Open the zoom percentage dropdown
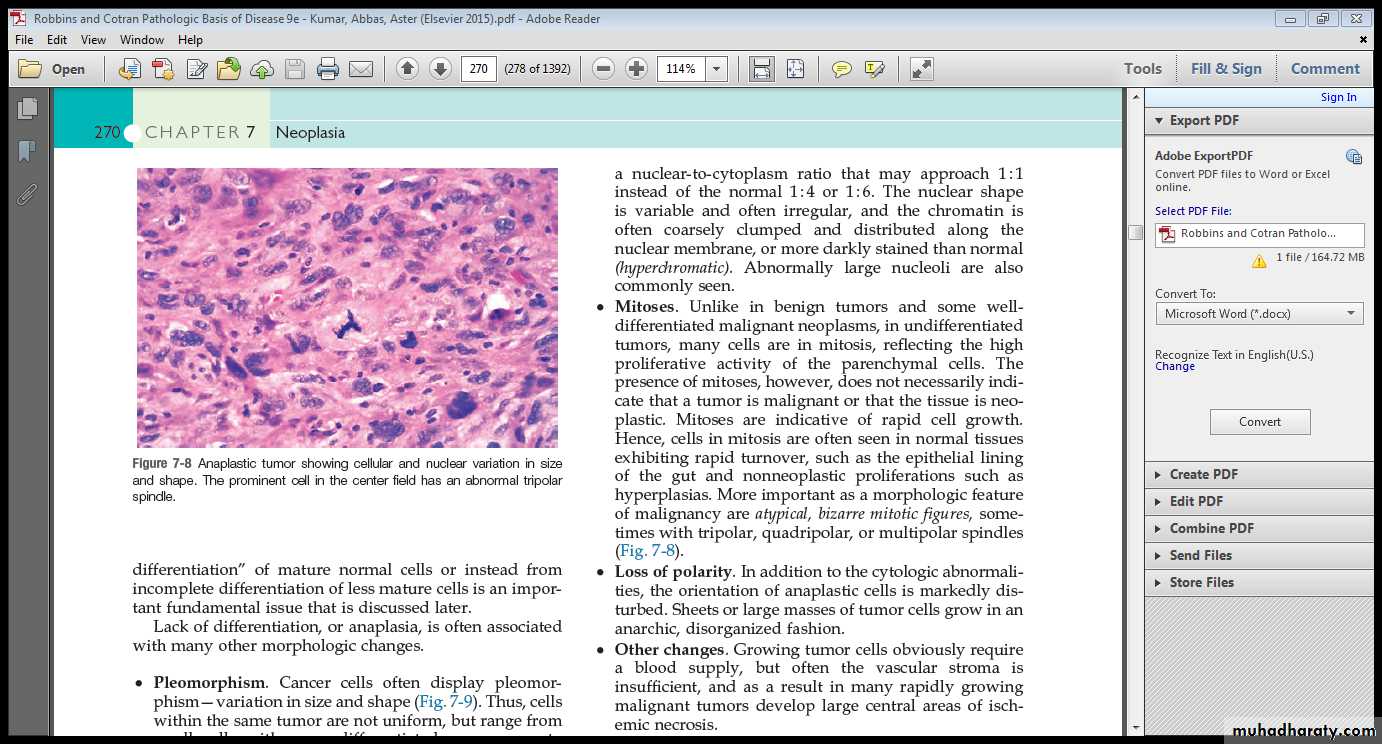 (x=716, y=69)
